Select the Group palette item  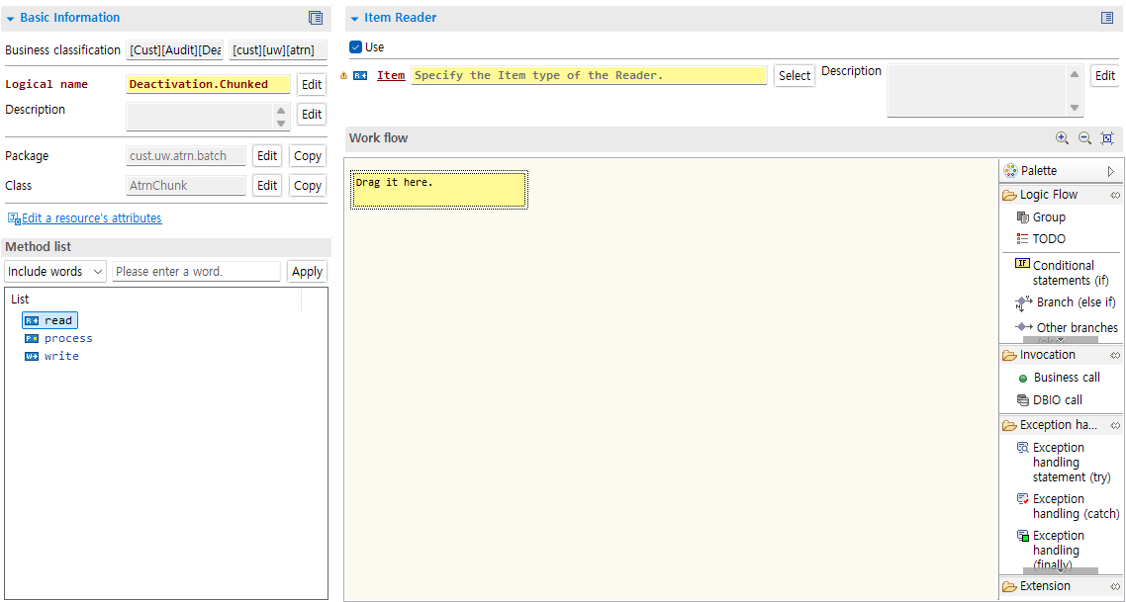point(1048,217)
